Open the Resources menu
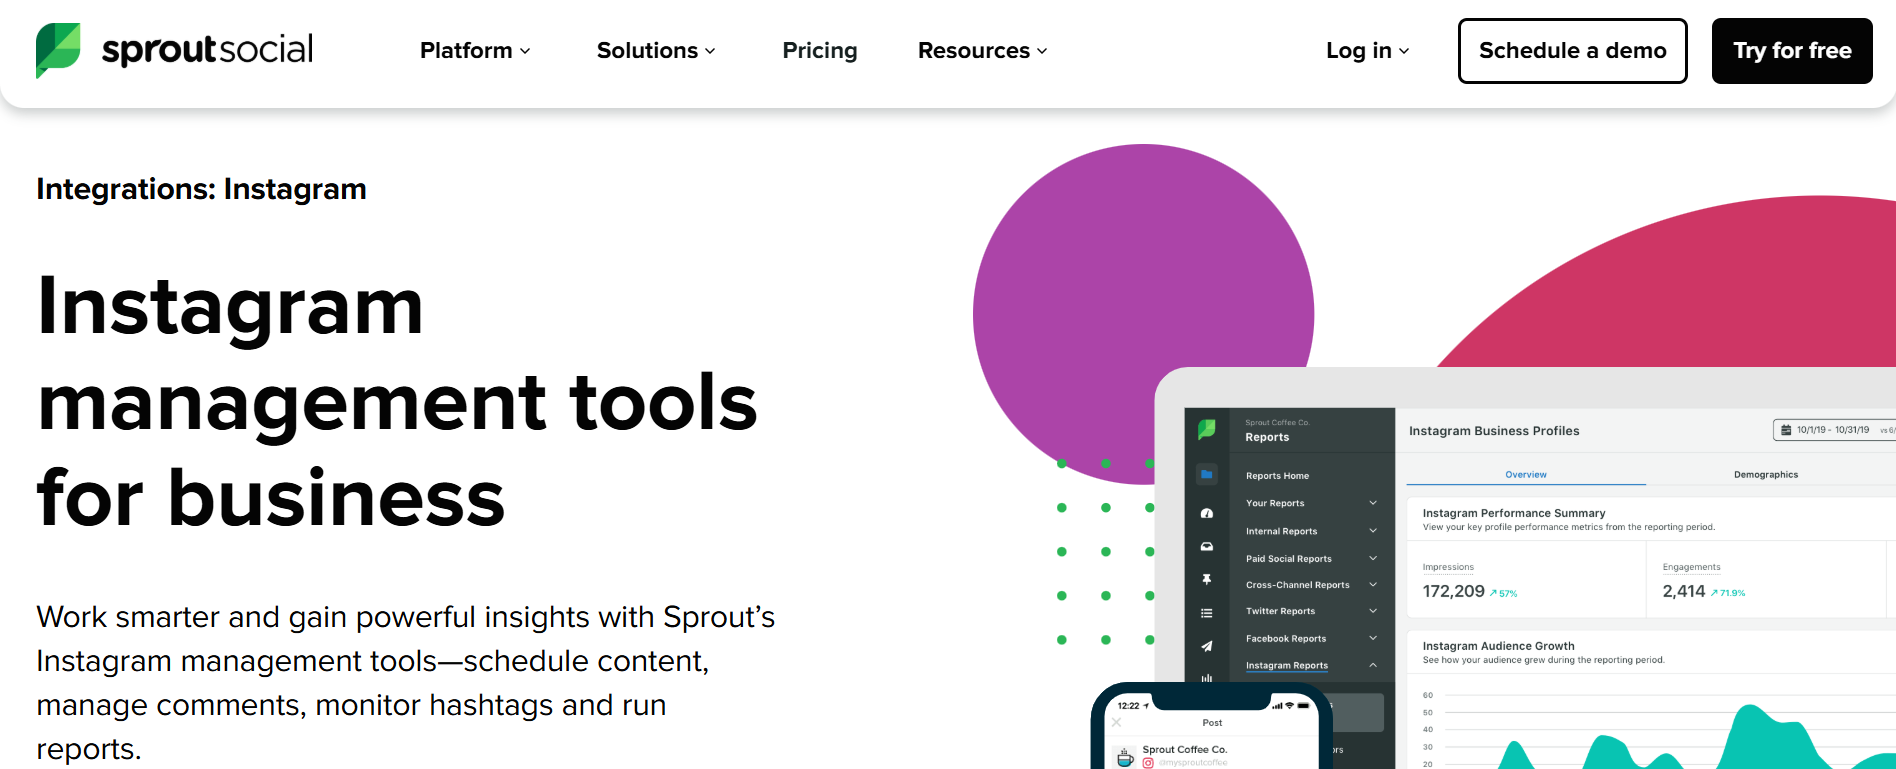This screenshot has width=1896, height=769. coord(983,50)
